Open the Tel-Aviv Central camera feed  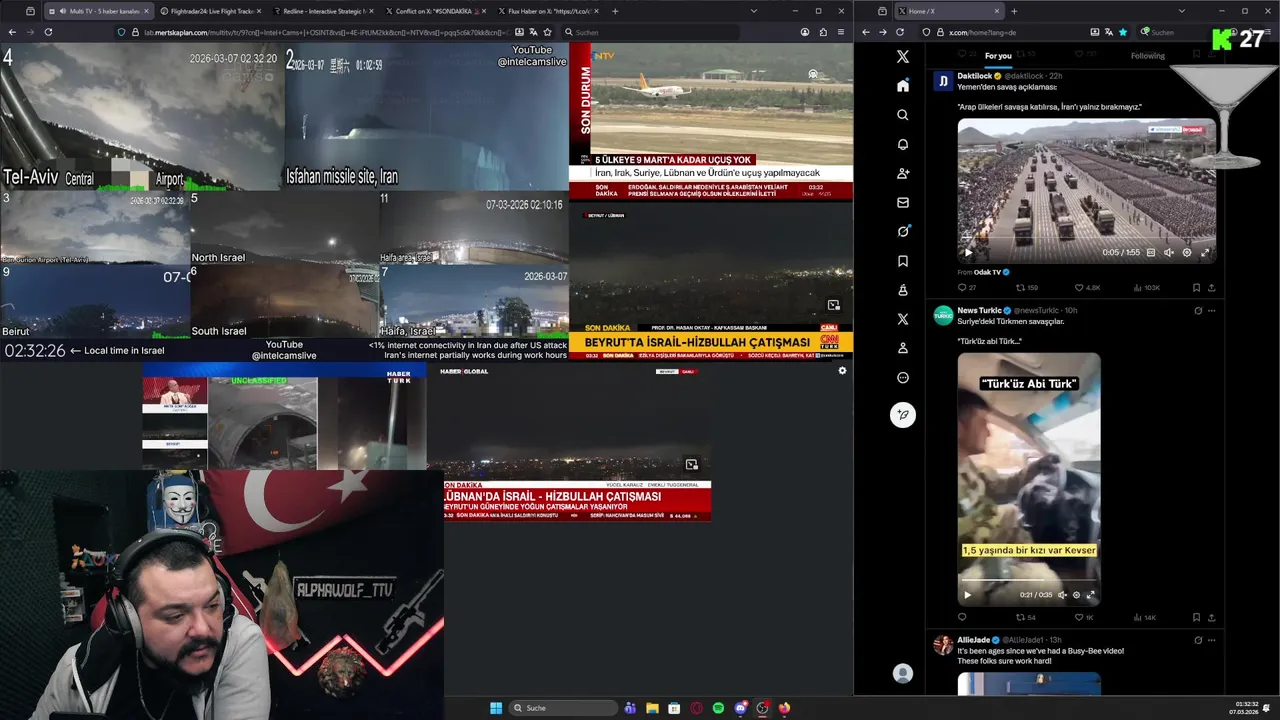[x=142, y=116]
